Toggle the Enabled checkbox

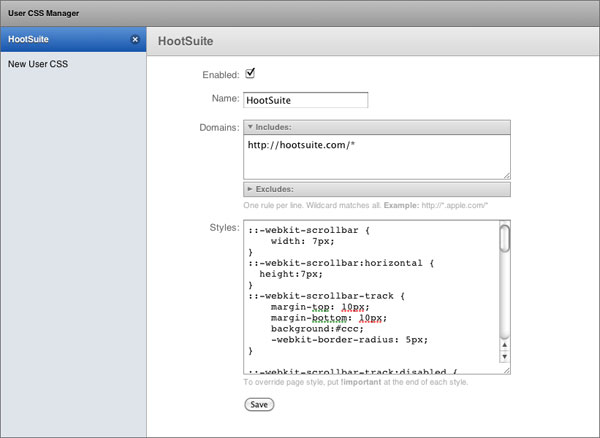(250, 73)
